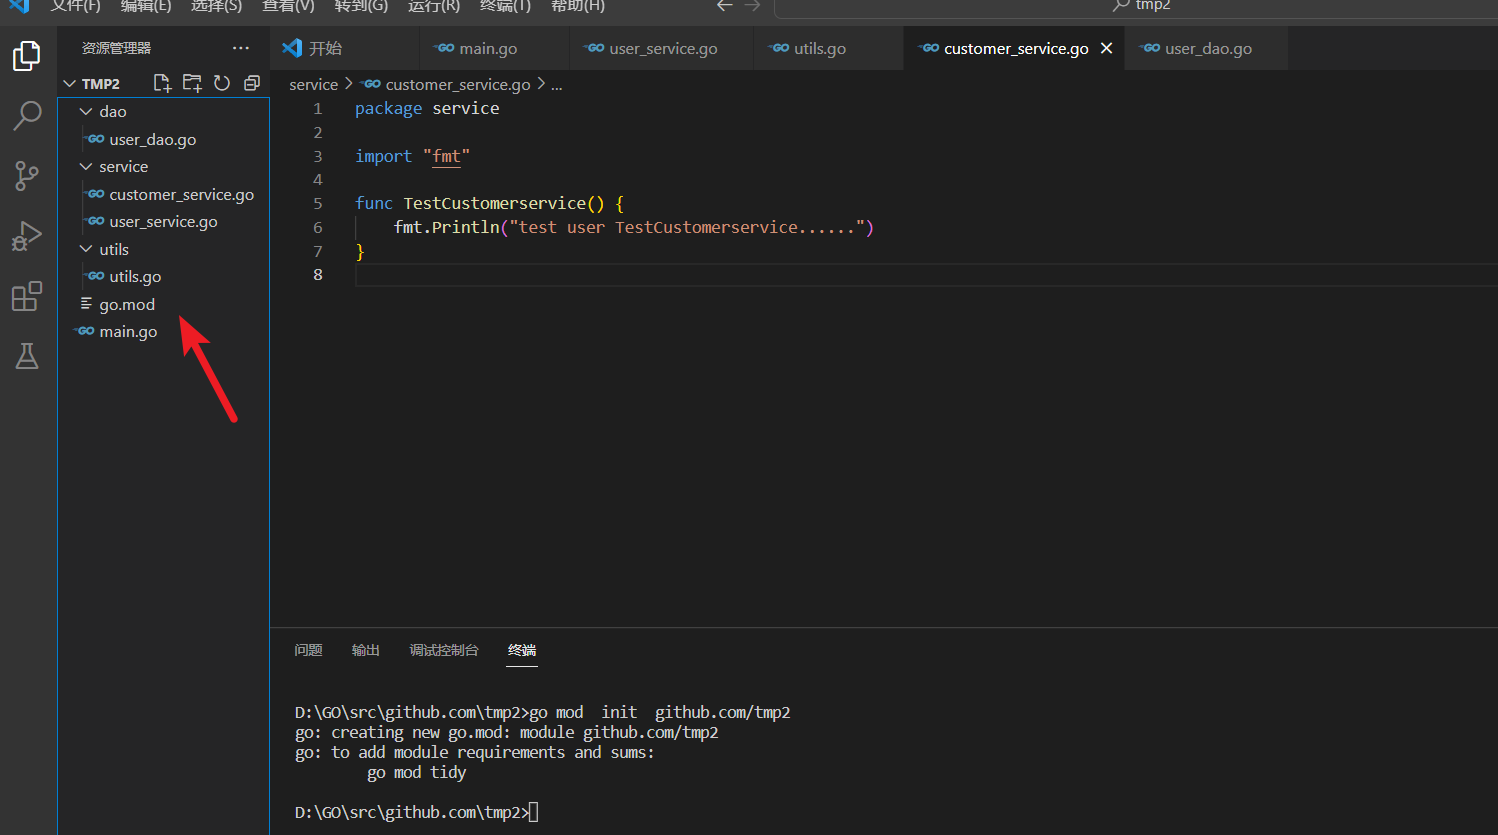Open the Testing flask icon
The width and height of the screenshot is (1498, 835).
tap(27, 356)
